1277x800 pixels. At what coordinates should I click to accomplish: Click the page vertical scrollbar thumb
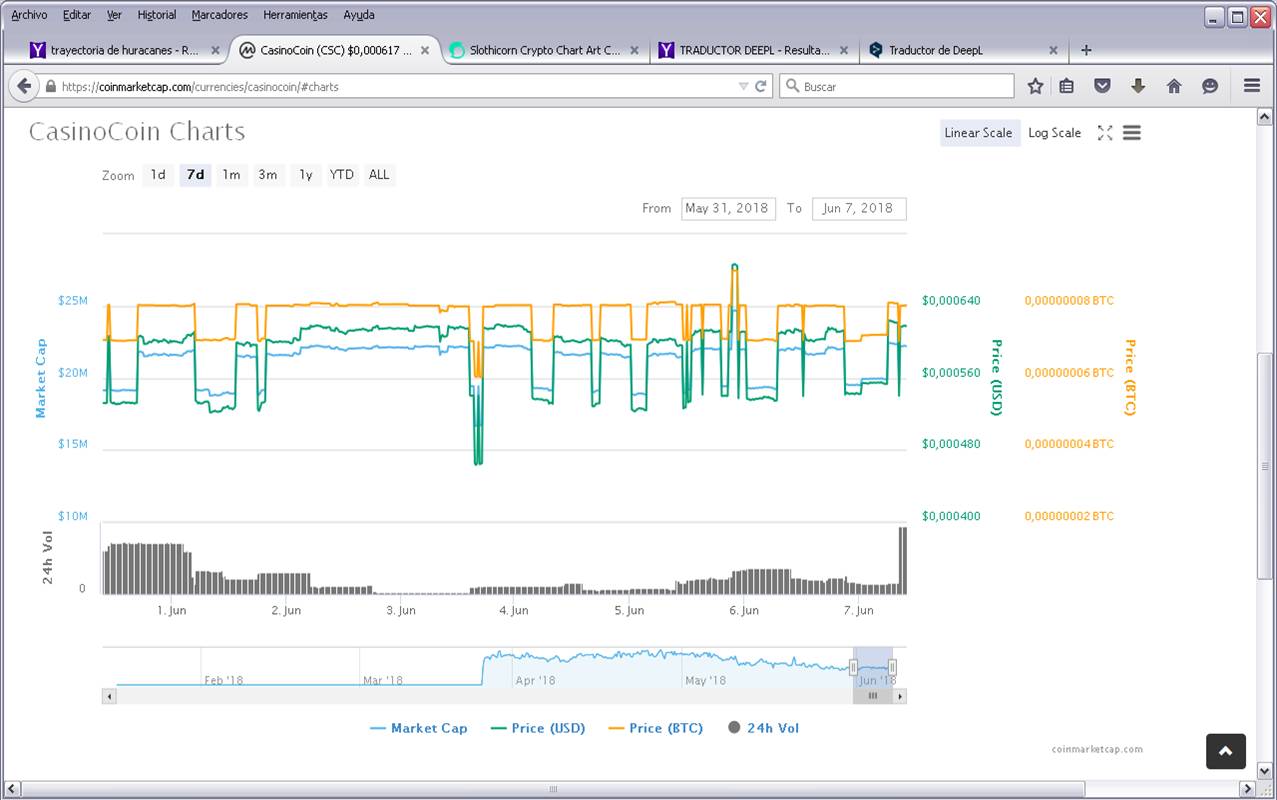[x=1265, y=465]
